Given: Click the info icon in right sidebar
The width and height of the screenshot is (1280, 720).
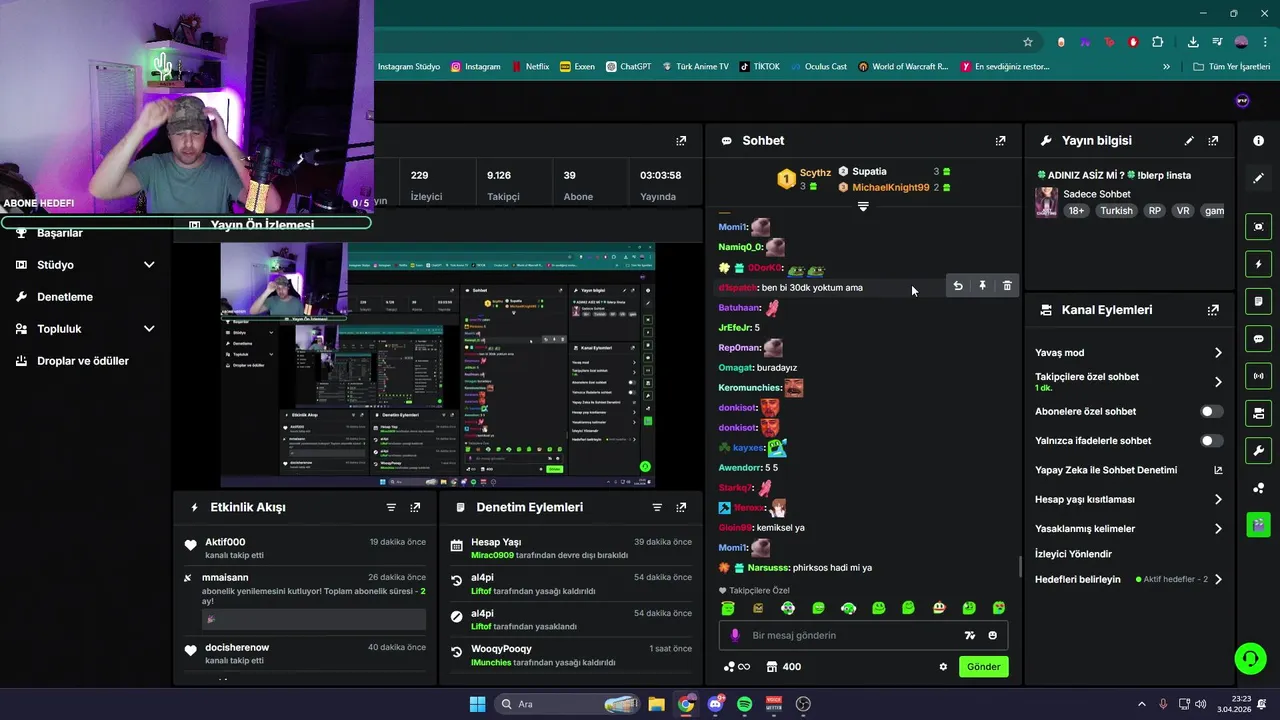Looking at the screenshot, I should pyautogui.click(x=1258, y=141).
